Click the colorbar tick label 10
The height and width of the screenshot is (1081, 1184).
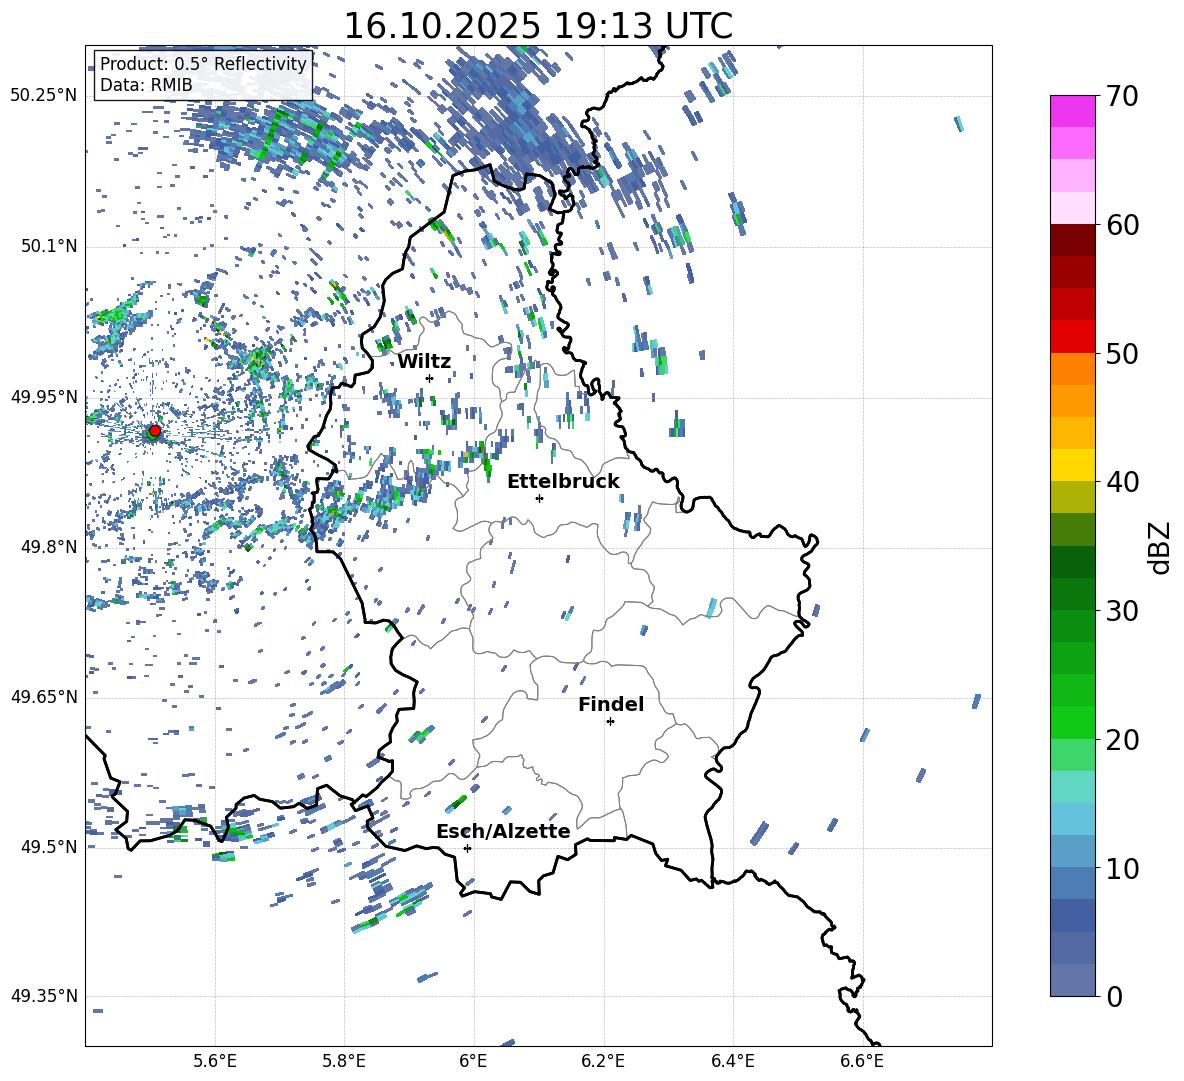(x=1123, y=868)
